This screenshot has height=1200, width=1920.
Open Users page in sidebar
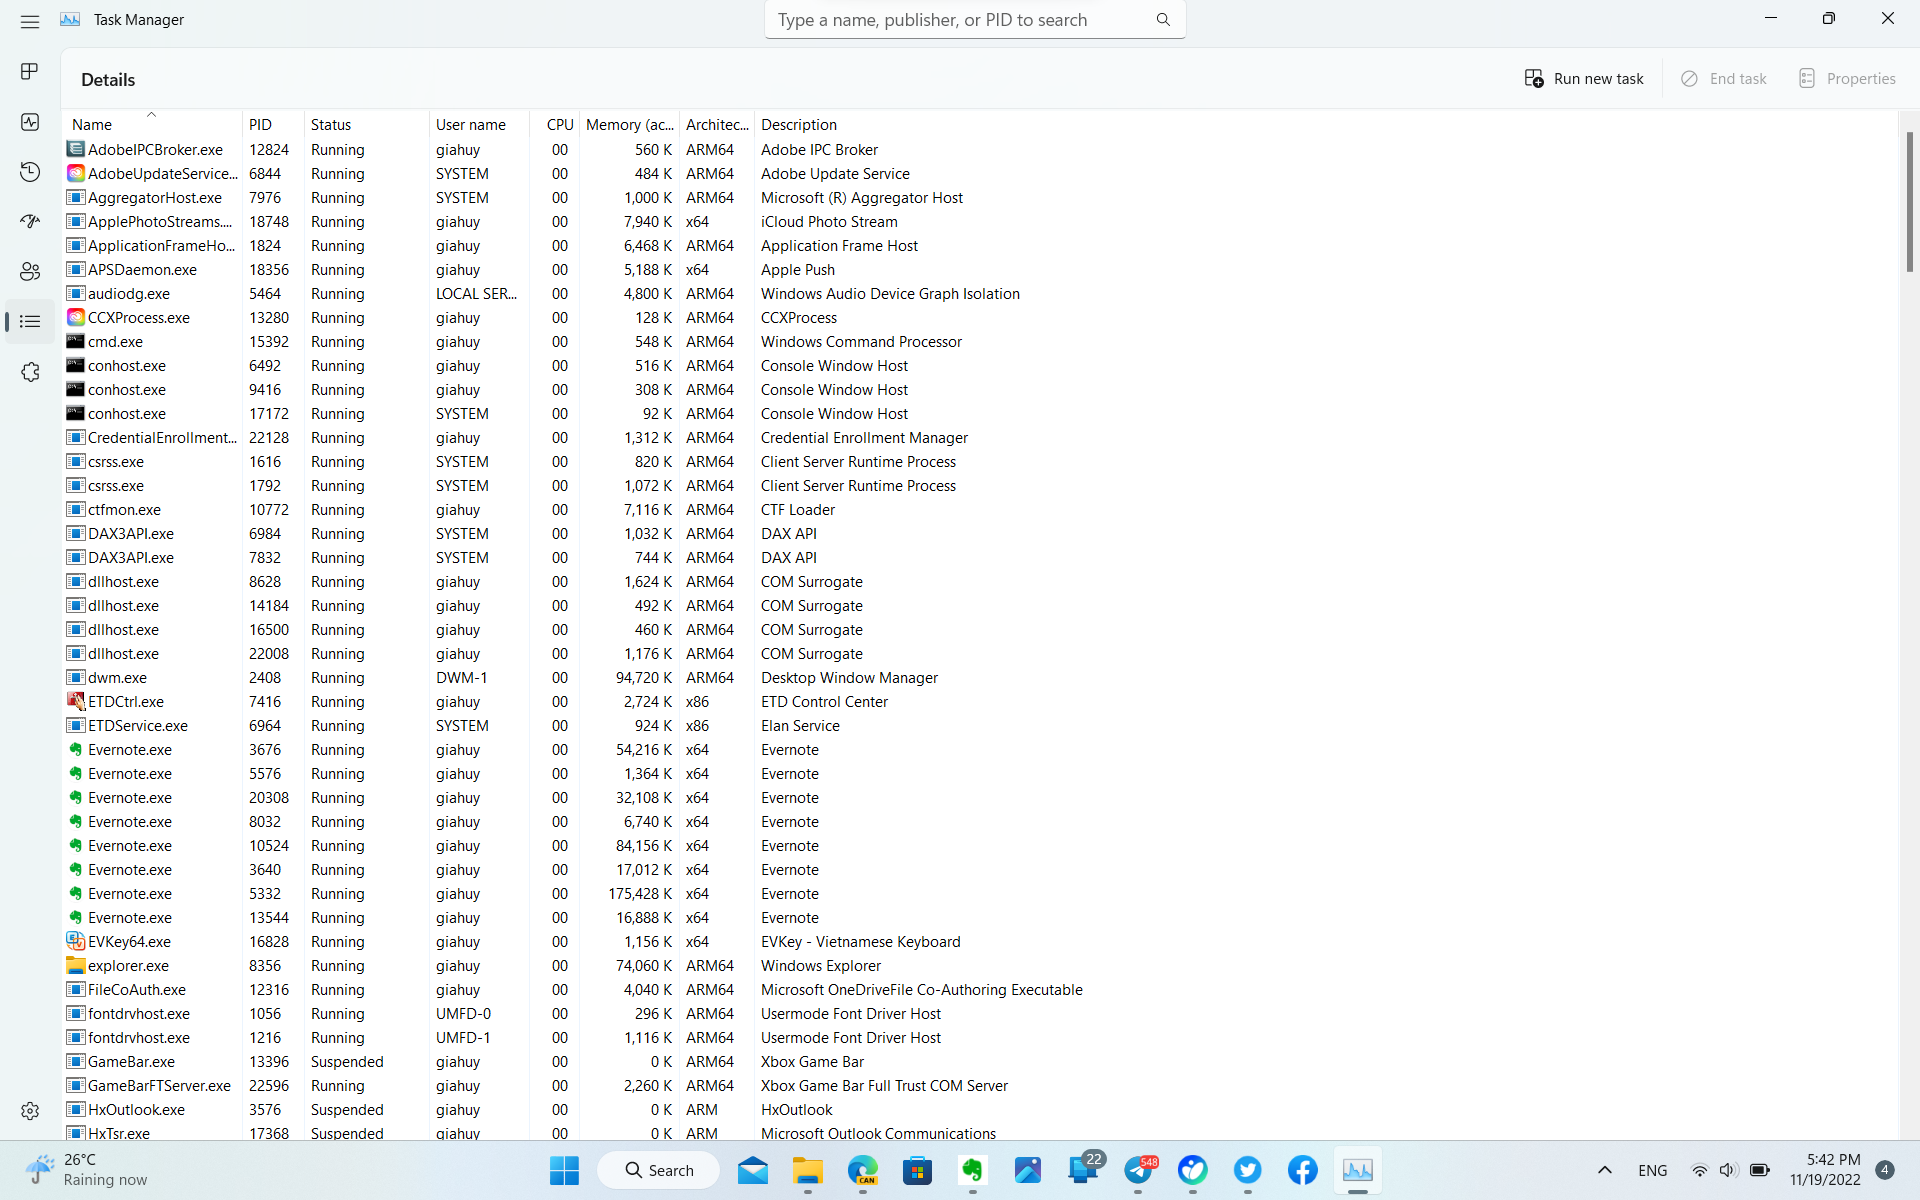[x=30, y=271]
